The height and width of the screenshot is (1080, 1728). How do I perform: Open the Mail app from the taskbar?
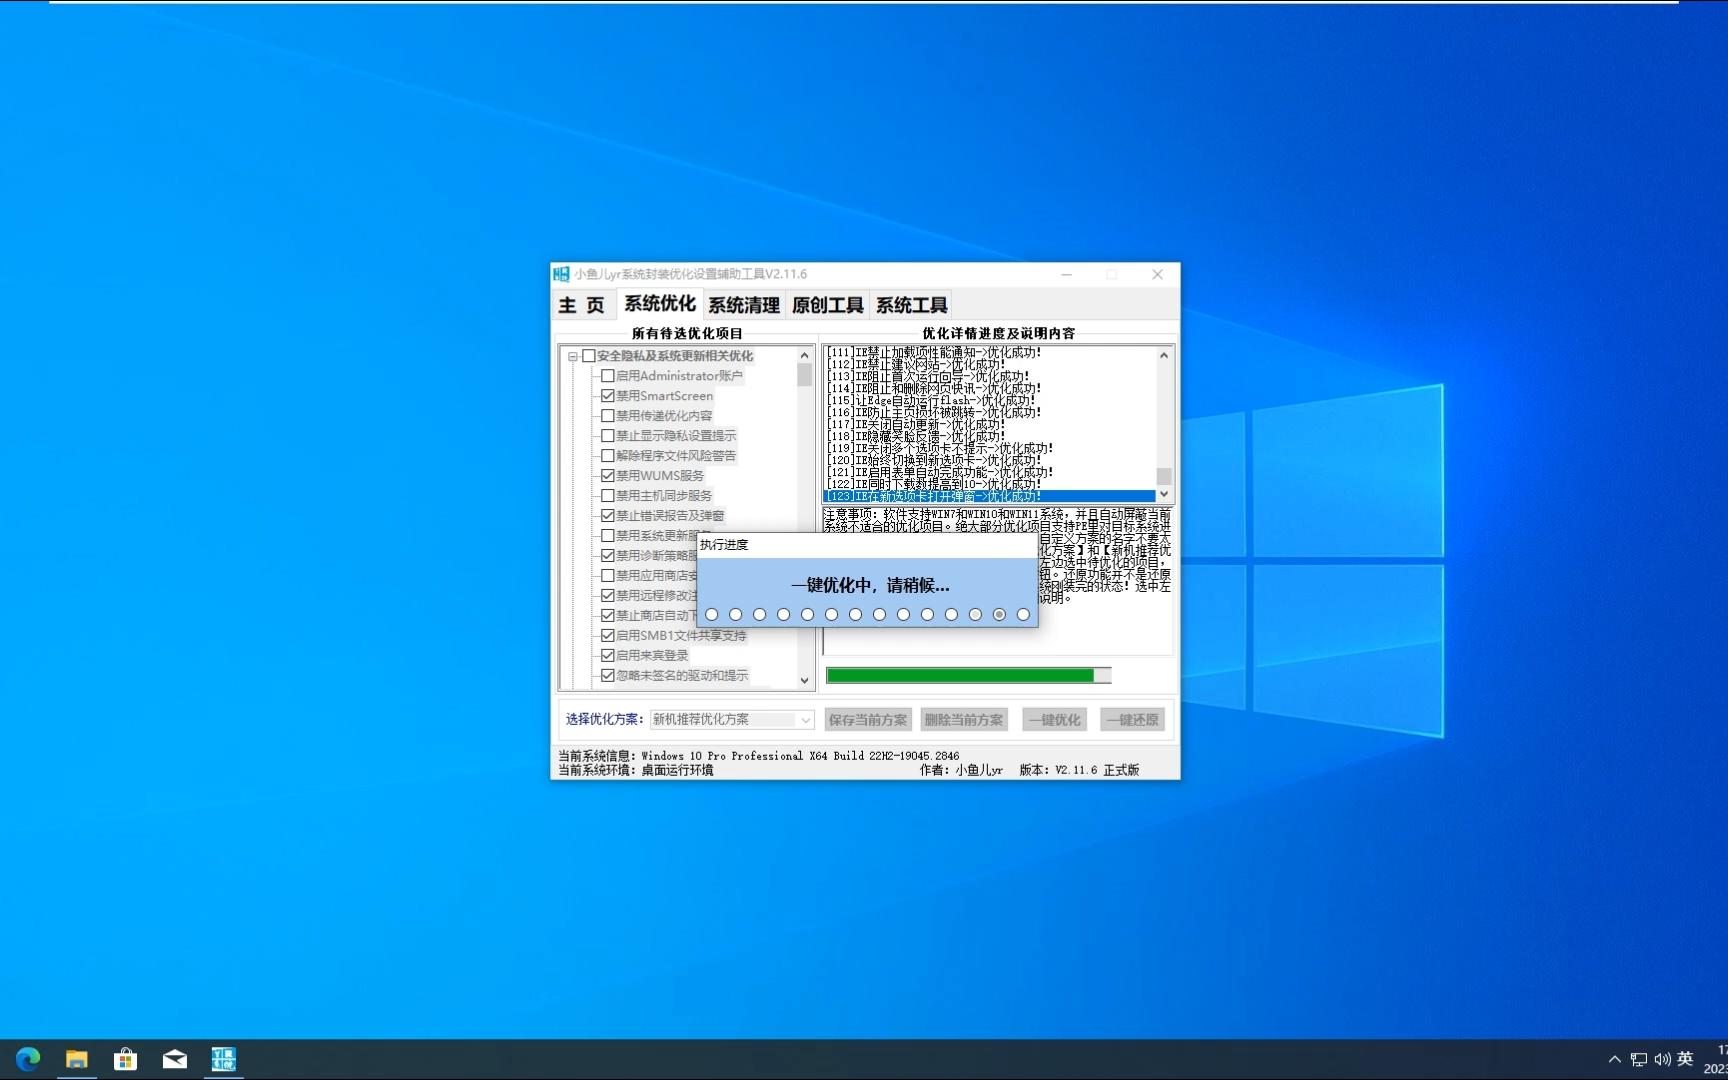pyautogui.click(x=175, y=1059)
